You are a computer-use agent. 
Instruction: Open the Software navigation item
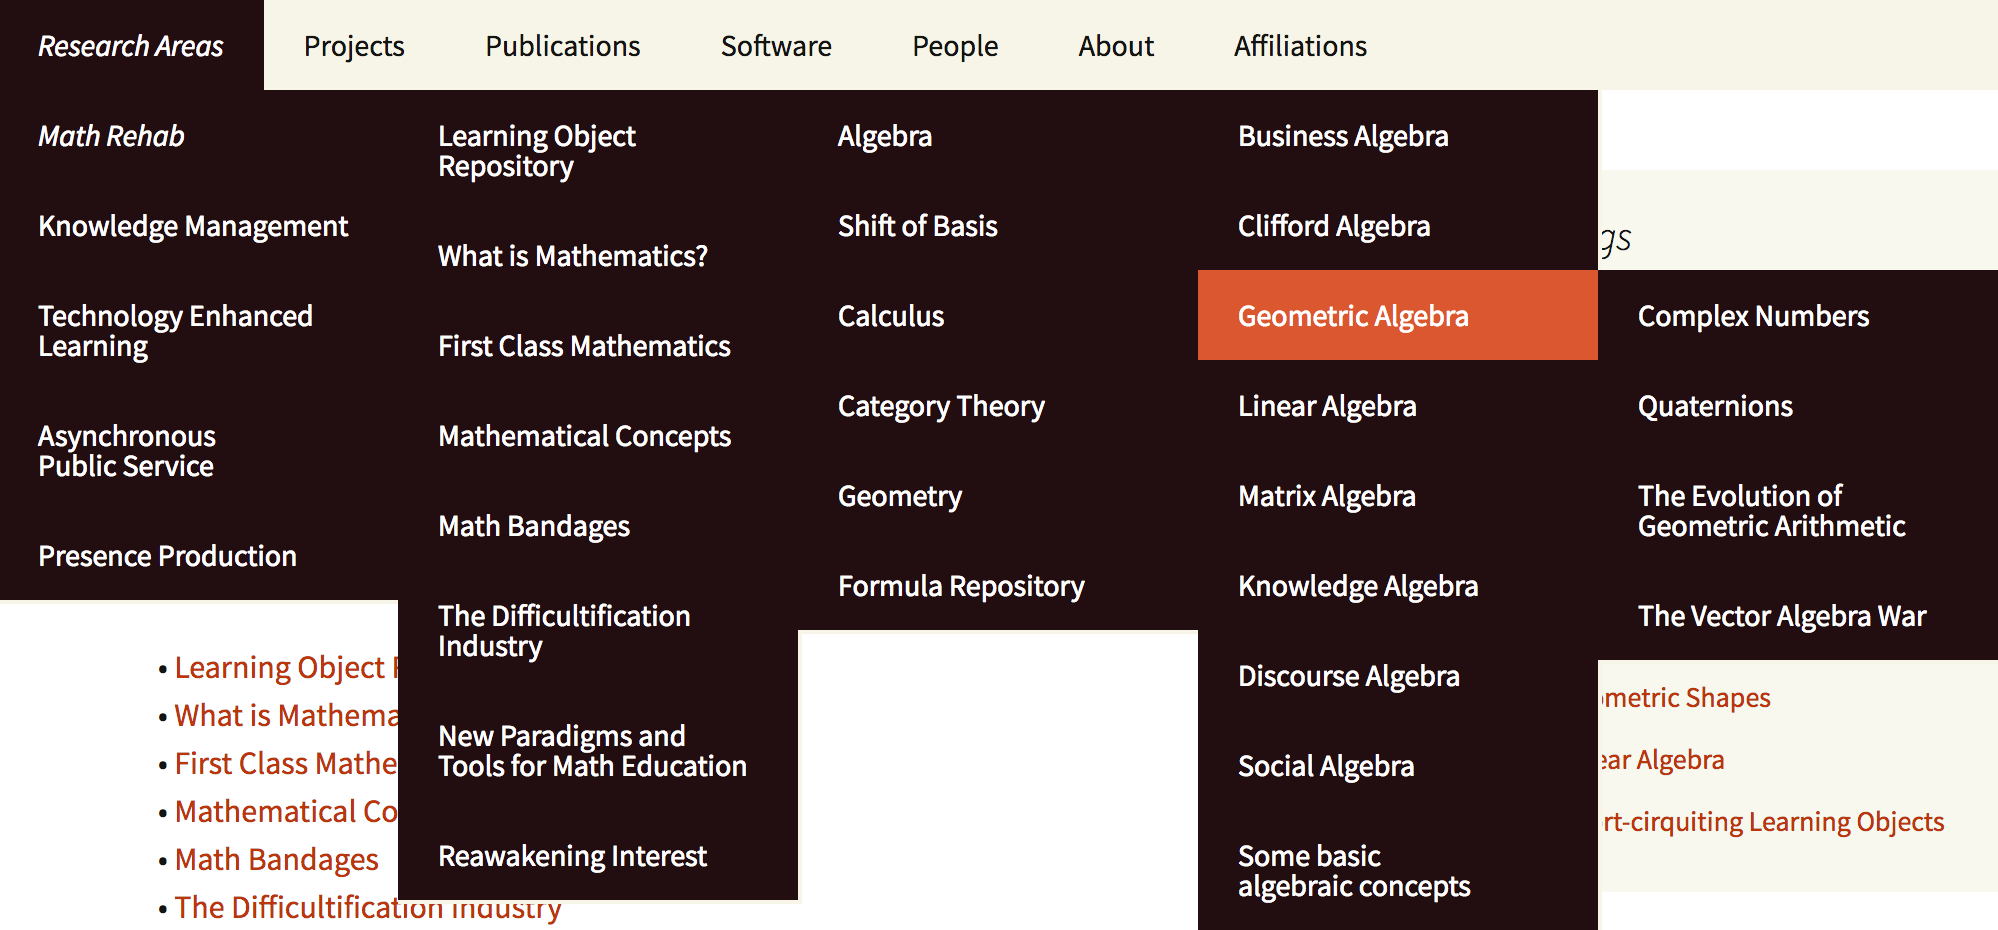[776, 46]
